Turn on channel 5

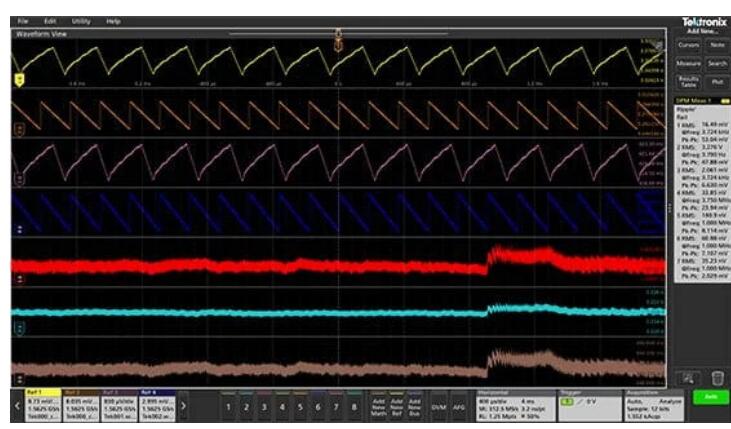300,407
